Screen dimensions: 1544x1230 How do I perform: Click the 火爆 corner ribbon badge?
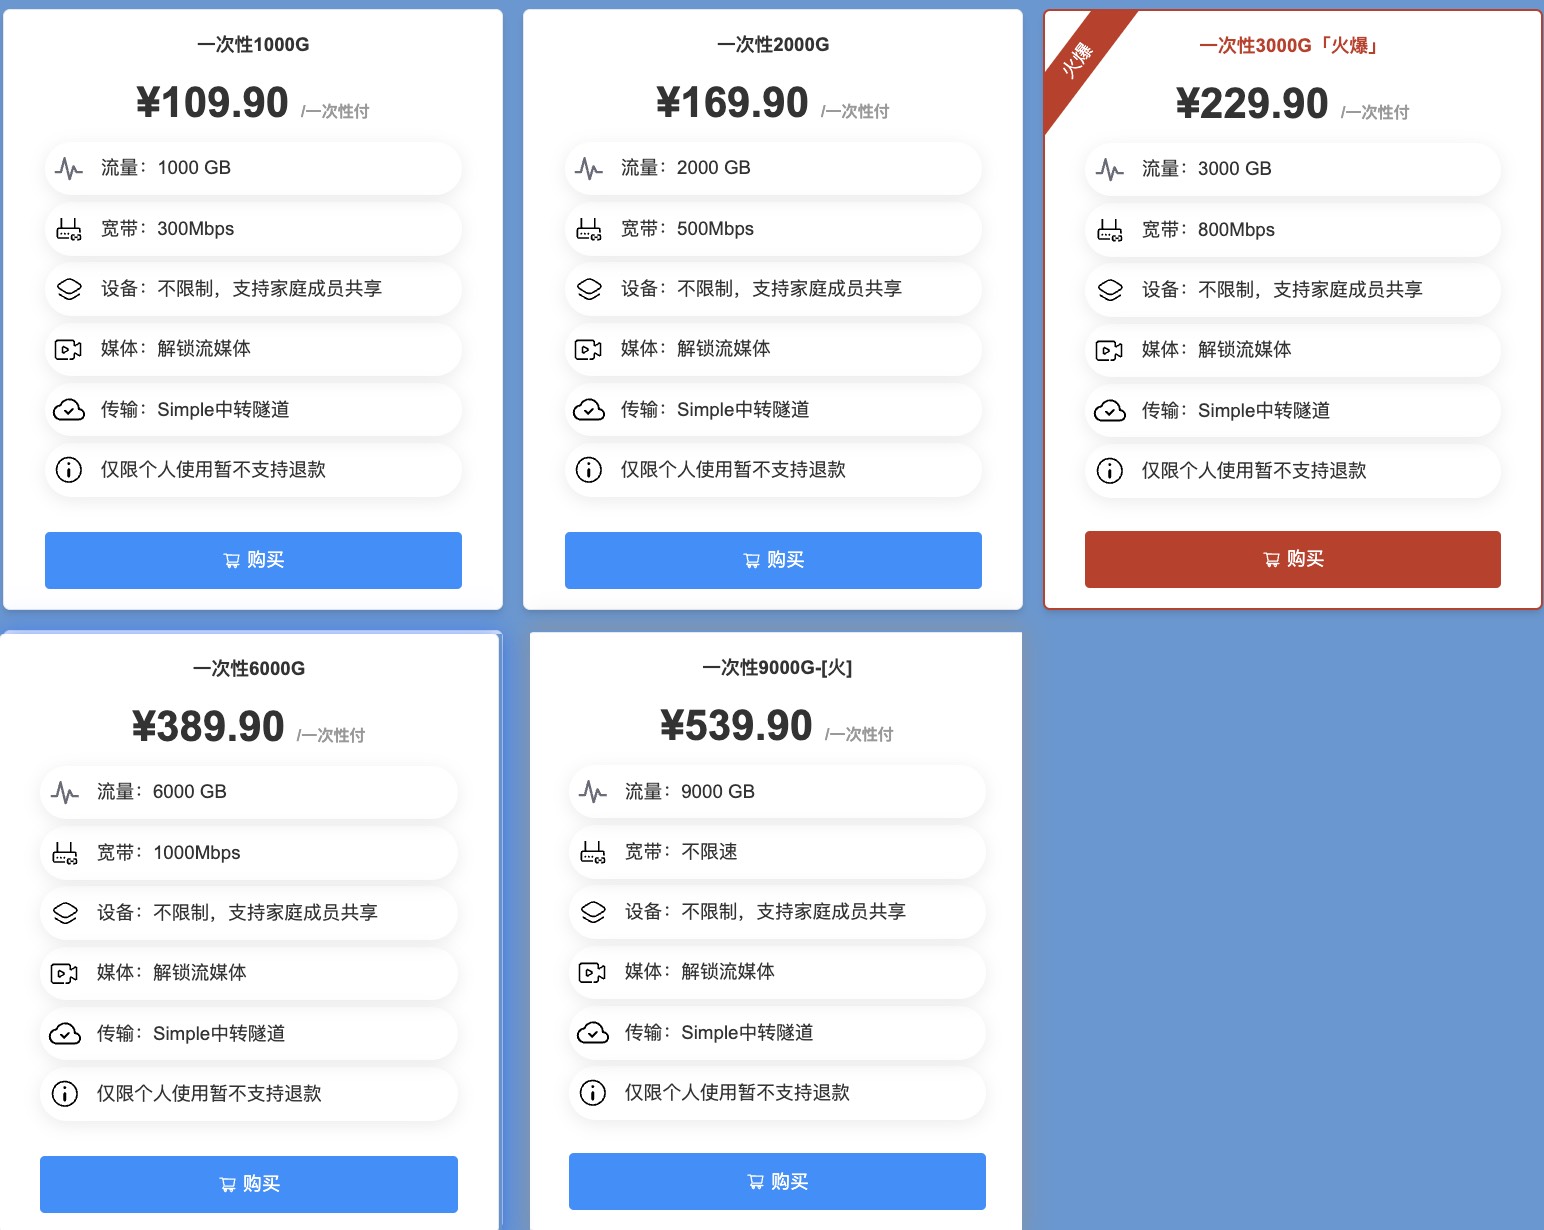(x=1078, y=60)
